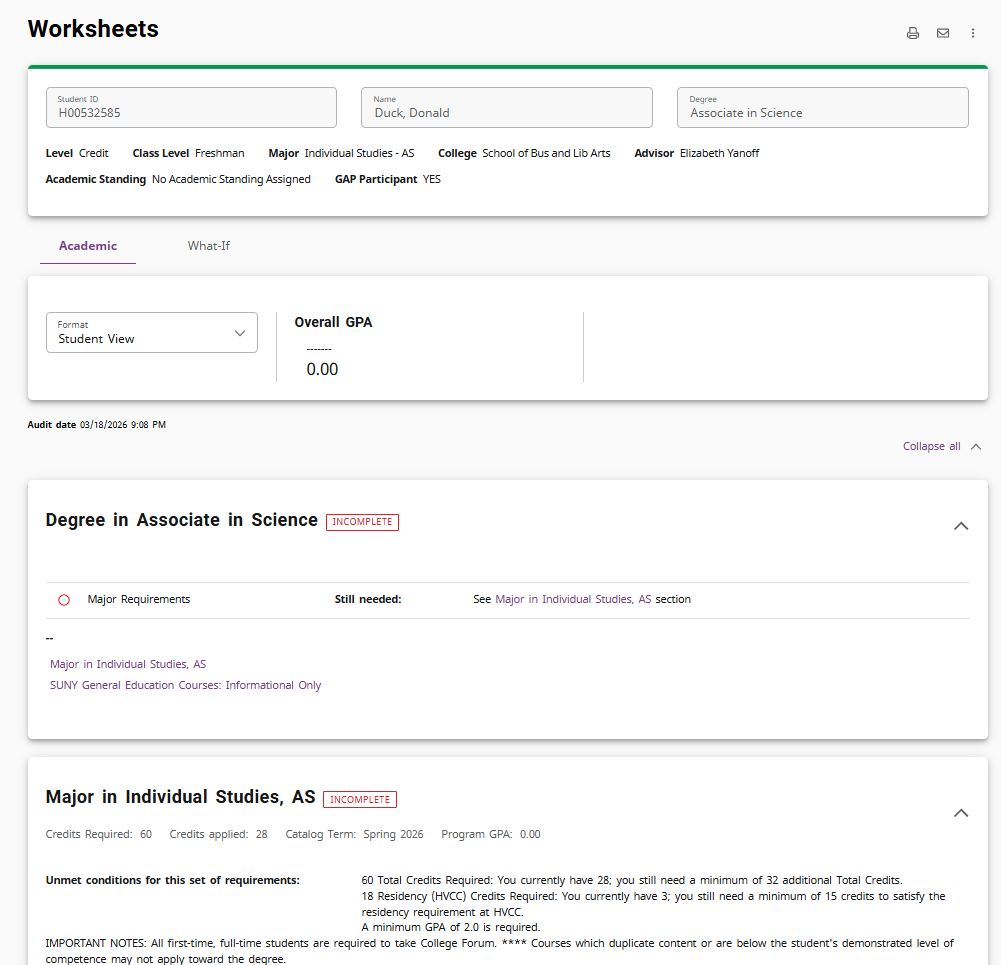Follow the SUNY General Education Courses link
The height and width of the screenshot is (965, 1001).
click(x=186, y=685)
